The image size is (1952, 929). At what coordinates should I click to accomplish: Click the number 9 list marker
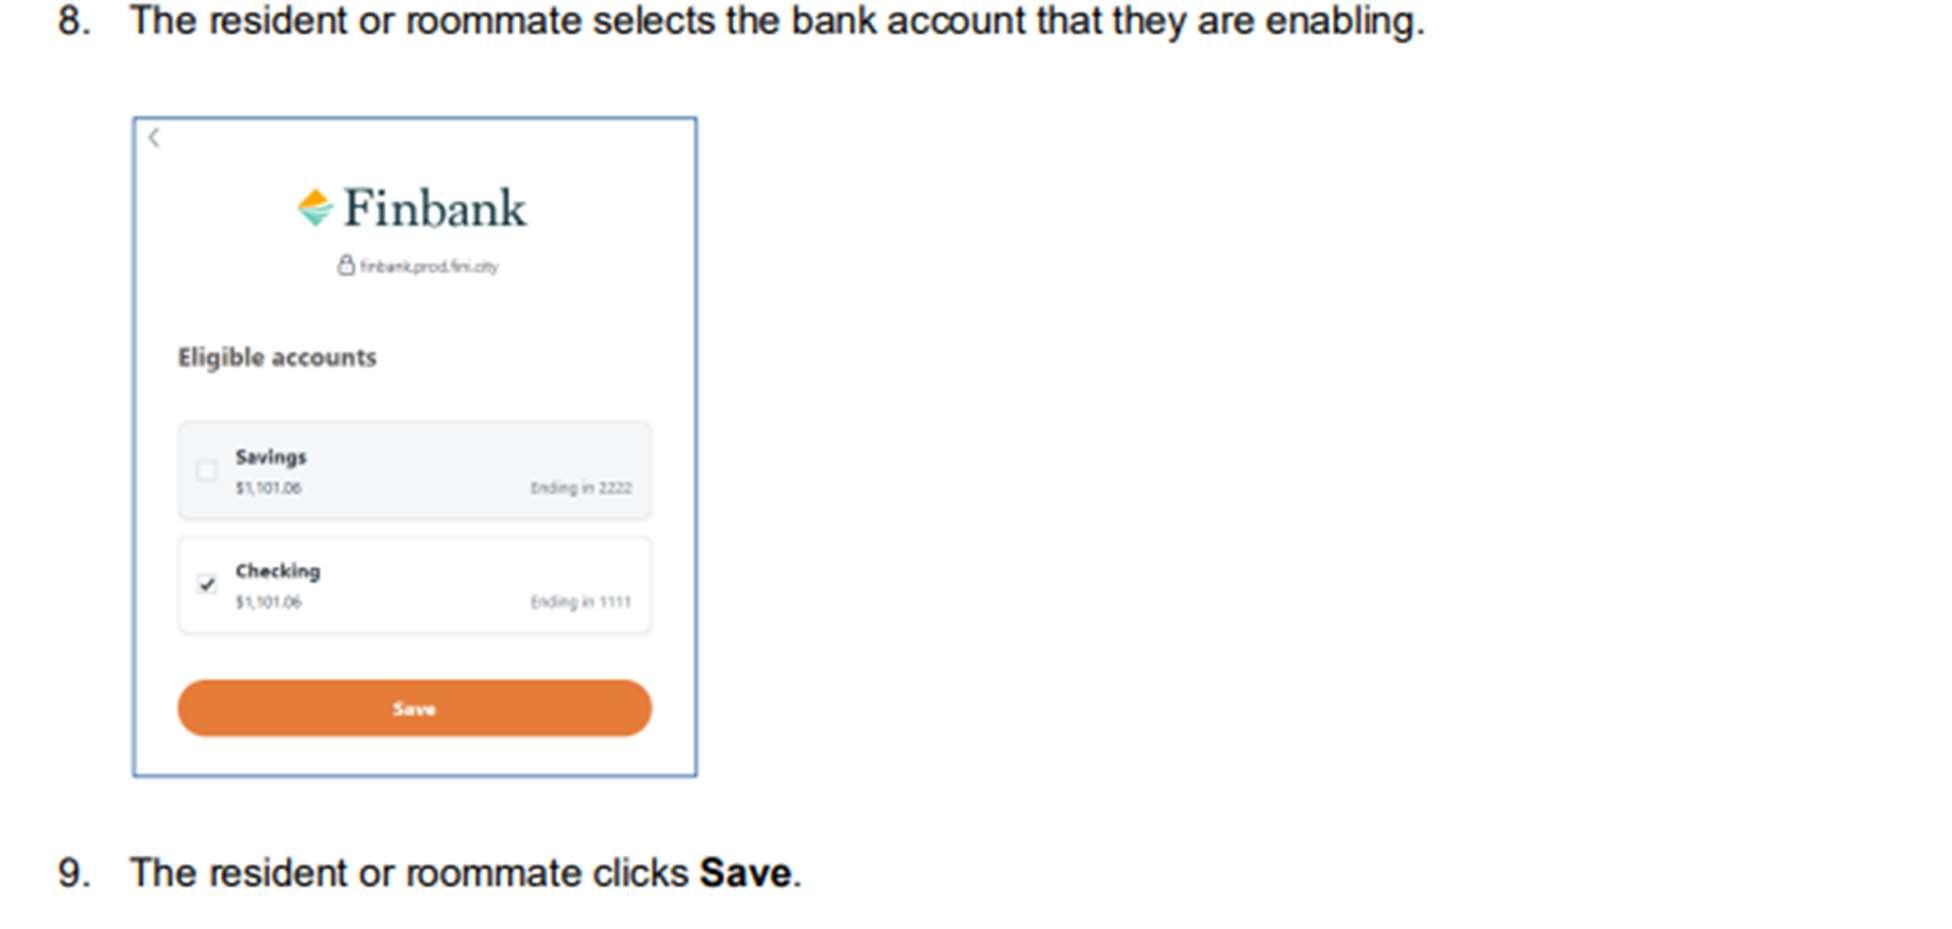tap(73, 873)
